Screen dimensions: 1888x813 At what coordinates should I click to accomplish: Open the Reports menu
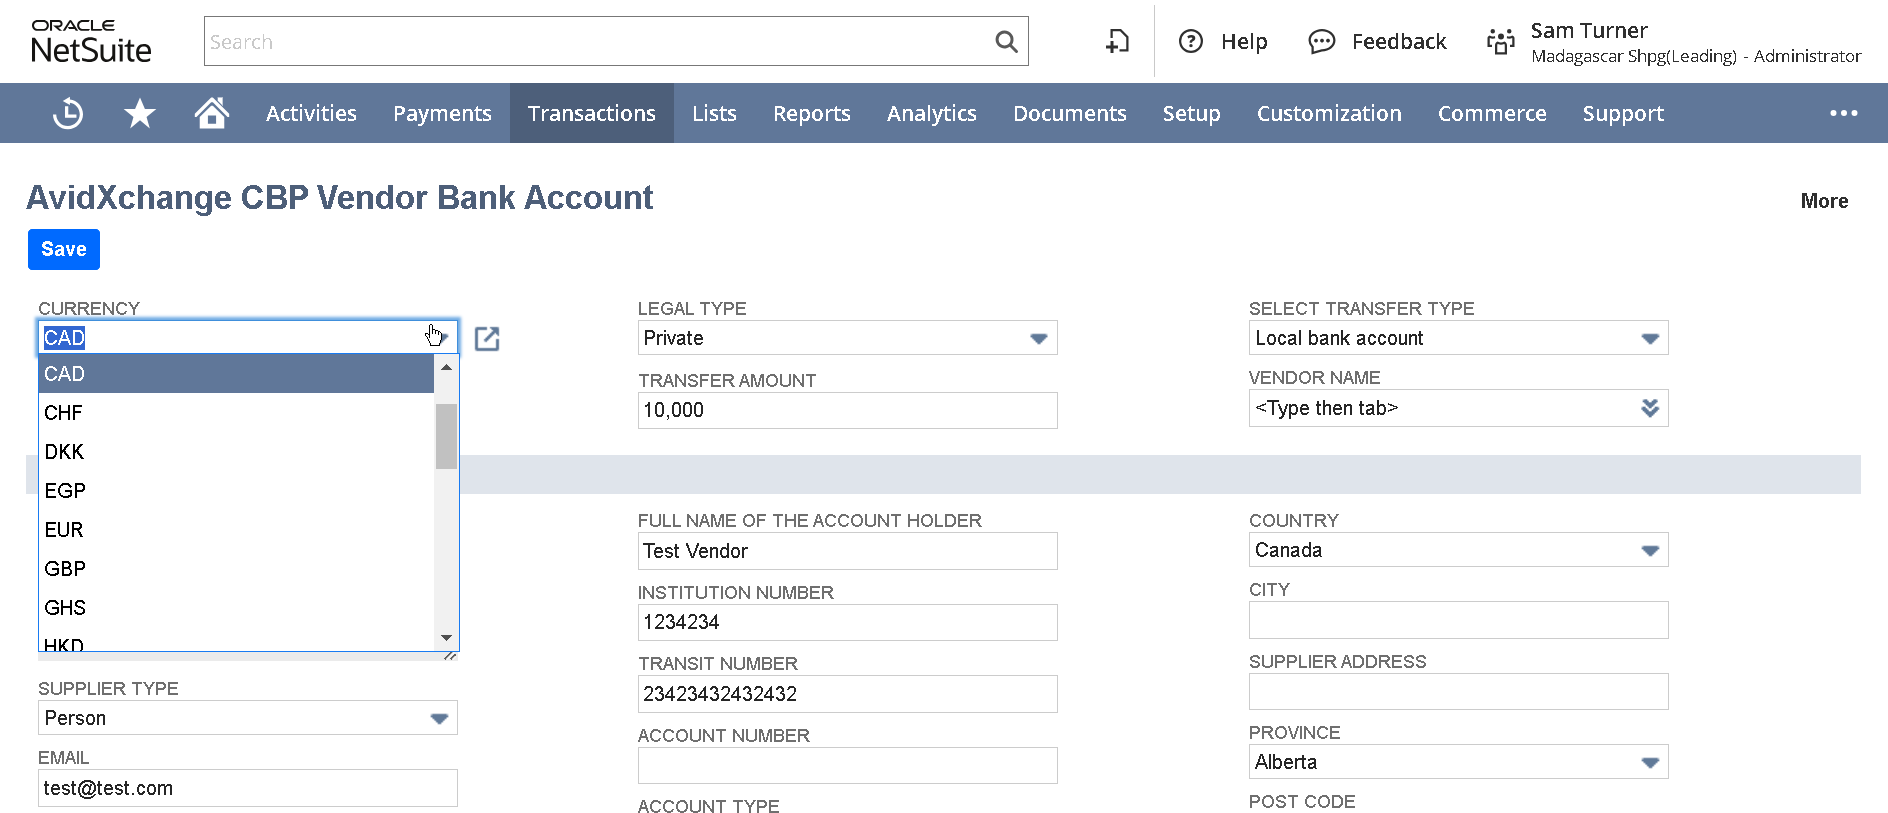point(811,114)
